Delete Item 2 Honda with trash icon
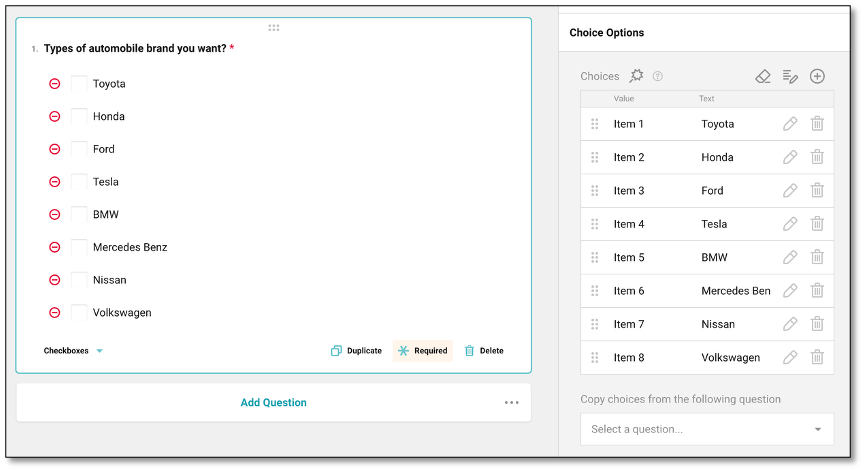 [x=817, y=157]
